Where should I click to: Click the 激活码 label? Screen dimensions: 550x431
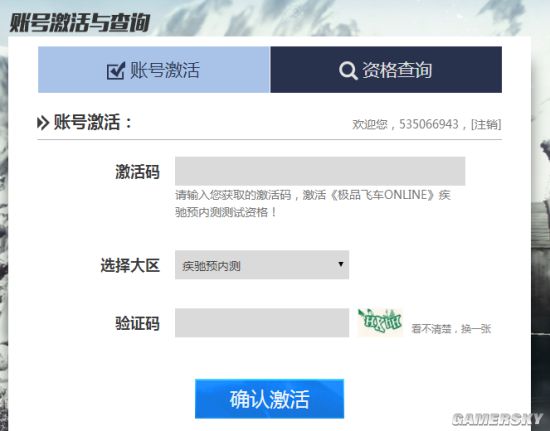click(x=138, y=172)
